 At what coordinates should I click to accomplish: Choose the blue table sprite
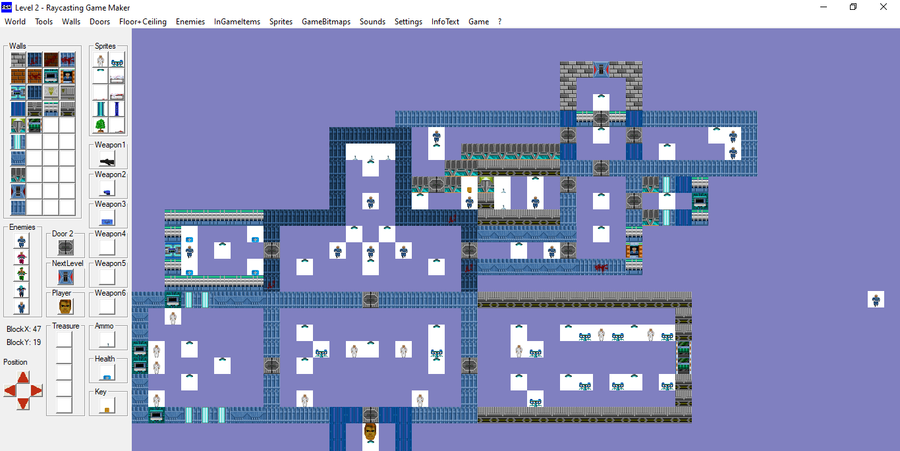tap(117, 60)
